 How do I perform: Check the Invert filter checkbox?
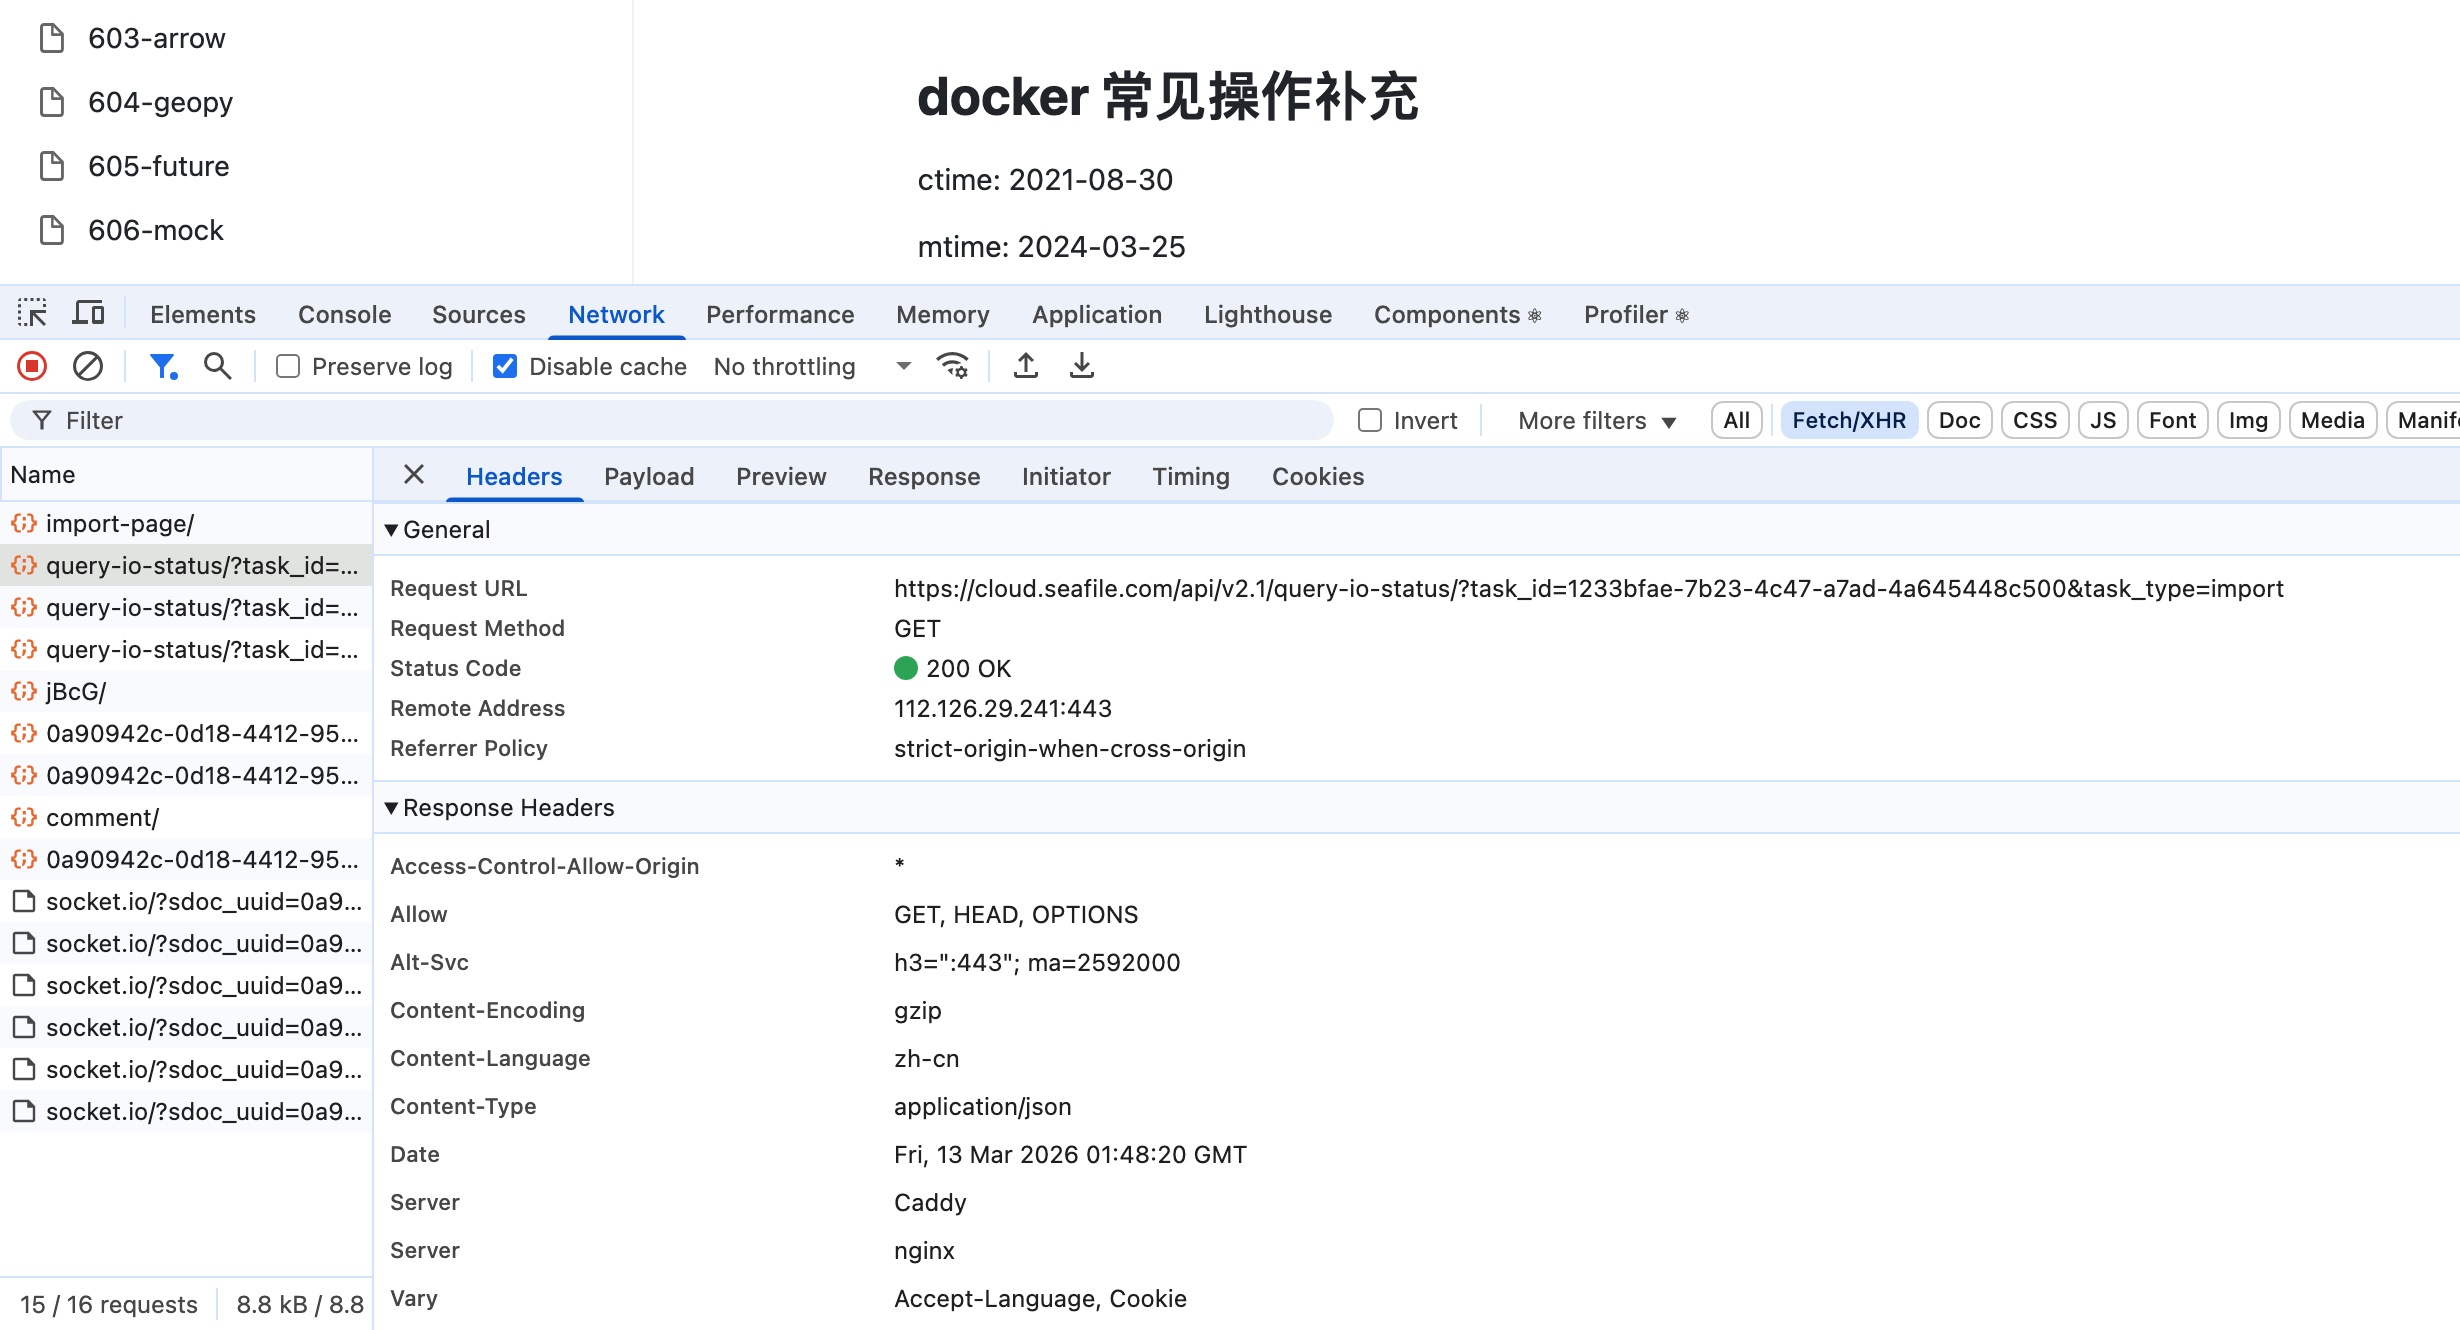point(1369,421)
